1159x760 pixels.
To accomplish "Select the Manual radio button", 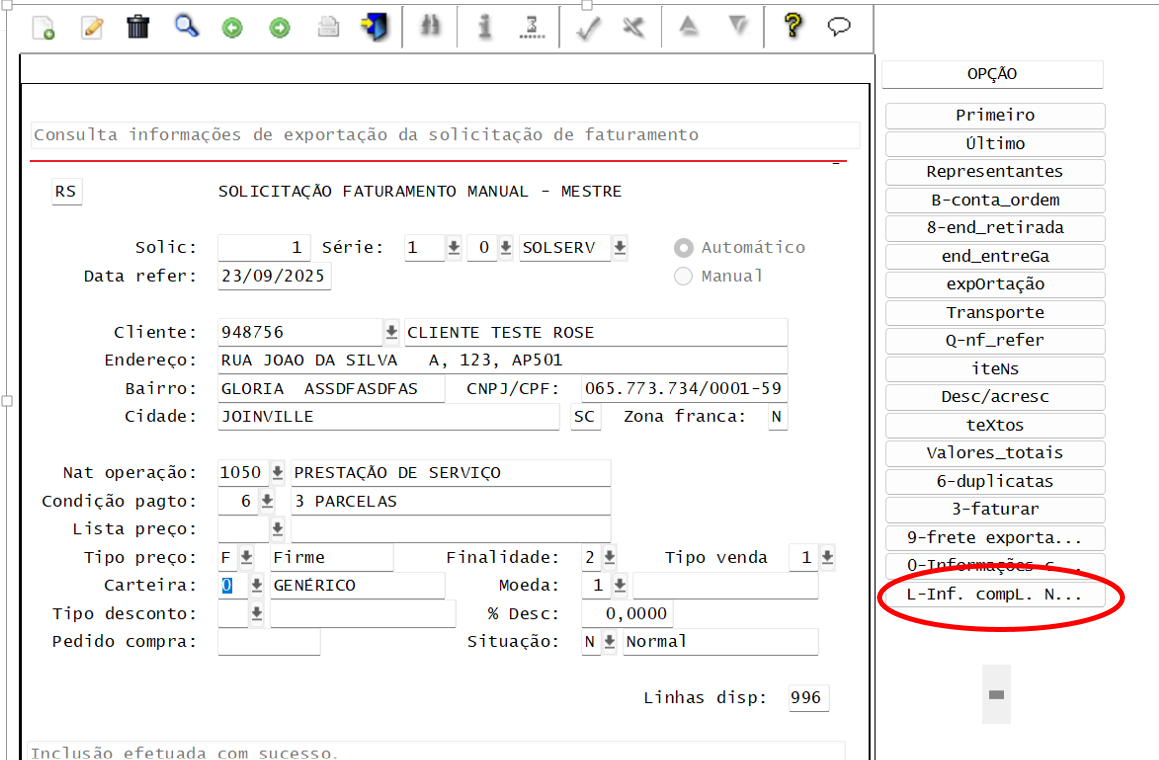I will 684,276.
